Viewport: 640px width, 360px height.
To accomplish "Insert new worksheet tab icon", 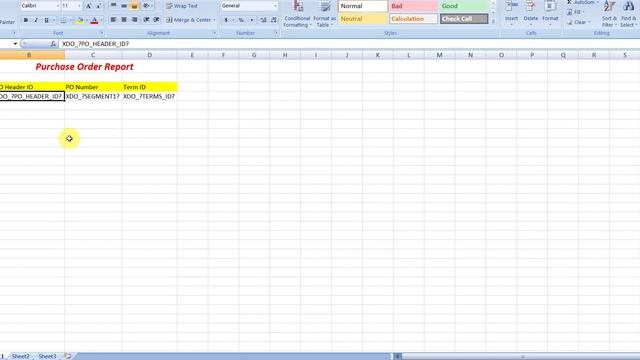I will 68,356.
